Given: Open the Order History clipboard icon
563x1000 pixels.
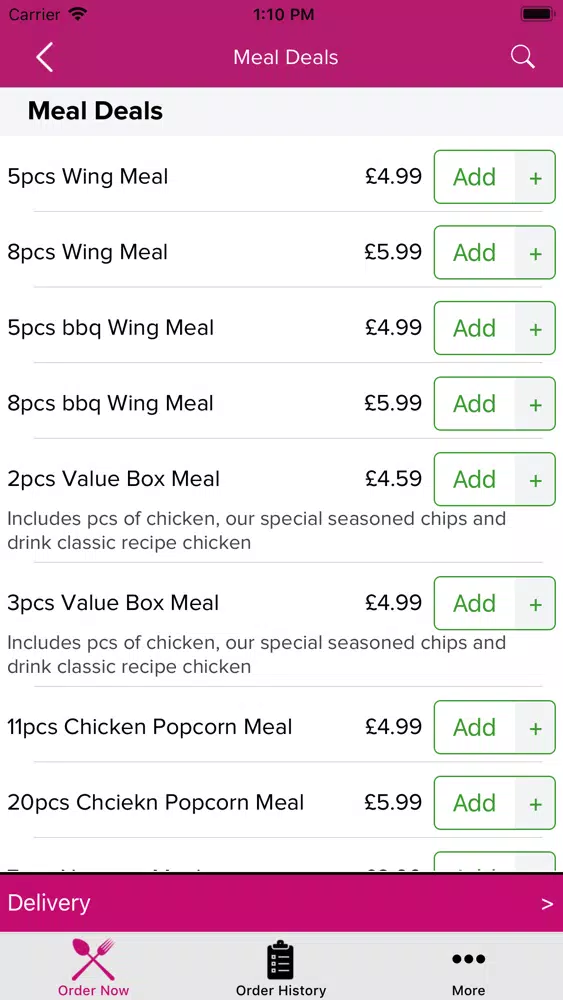Looking at the screenshot, I should click(x=280, y=959).
